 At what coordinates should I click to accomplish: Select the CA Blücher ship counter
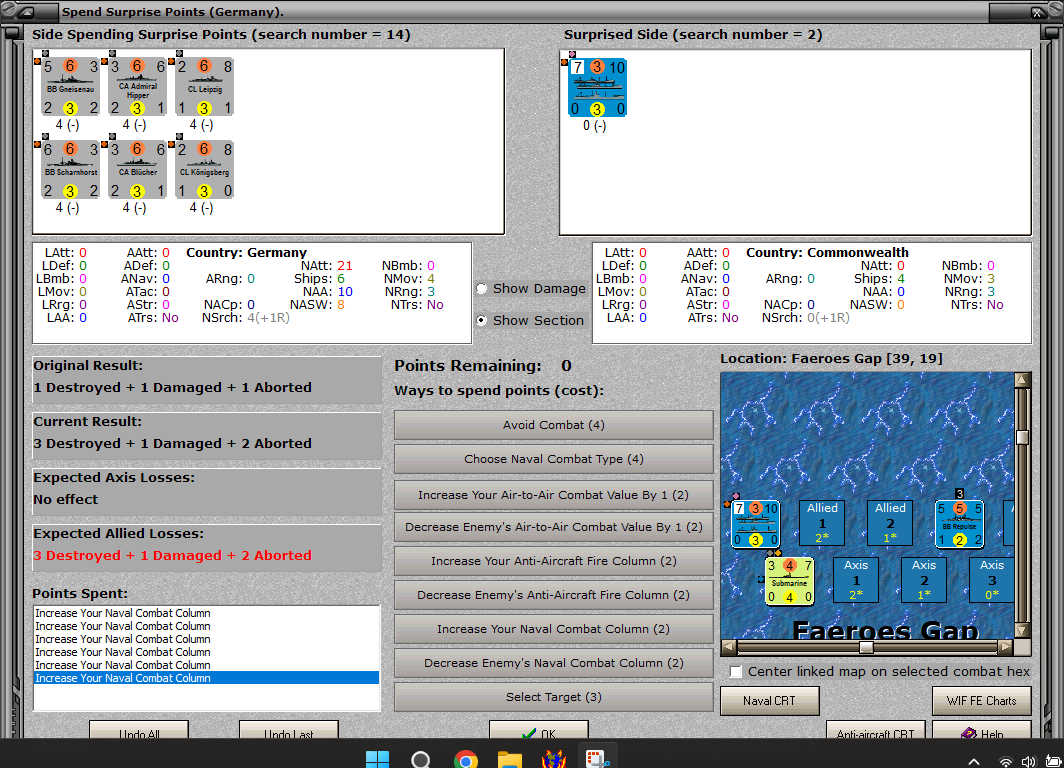[137, 170]
